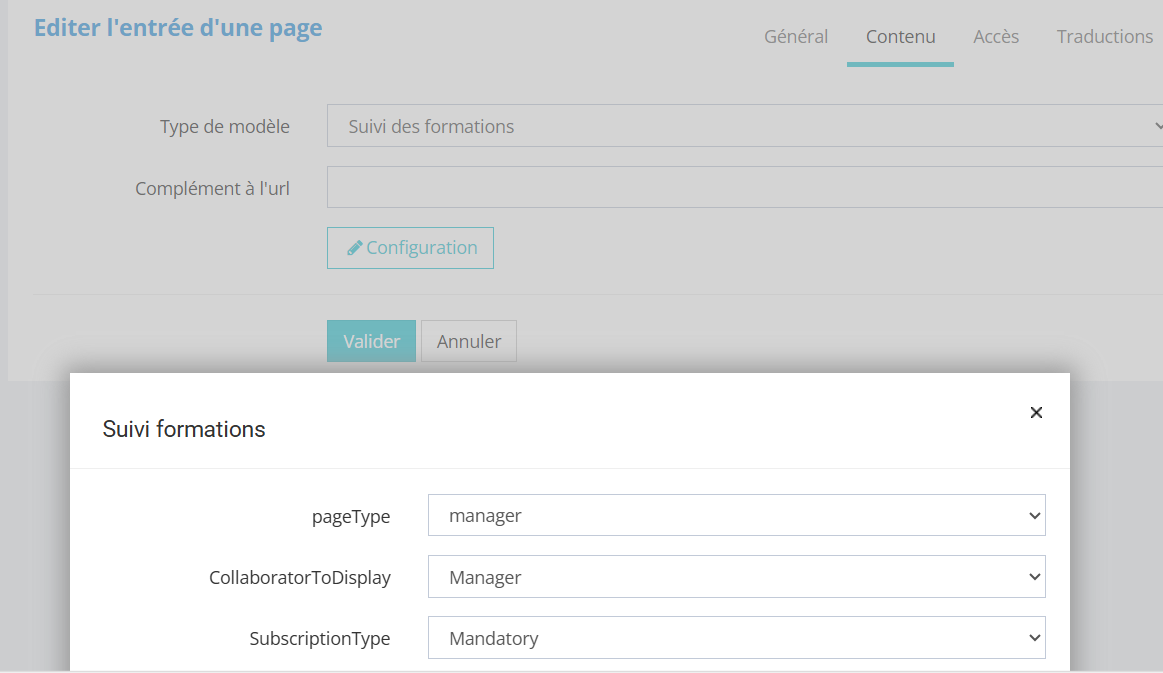Screen dimensions: 1163x673
Task: Click the pencil icon beside Configuration
Action: point(354,248)
